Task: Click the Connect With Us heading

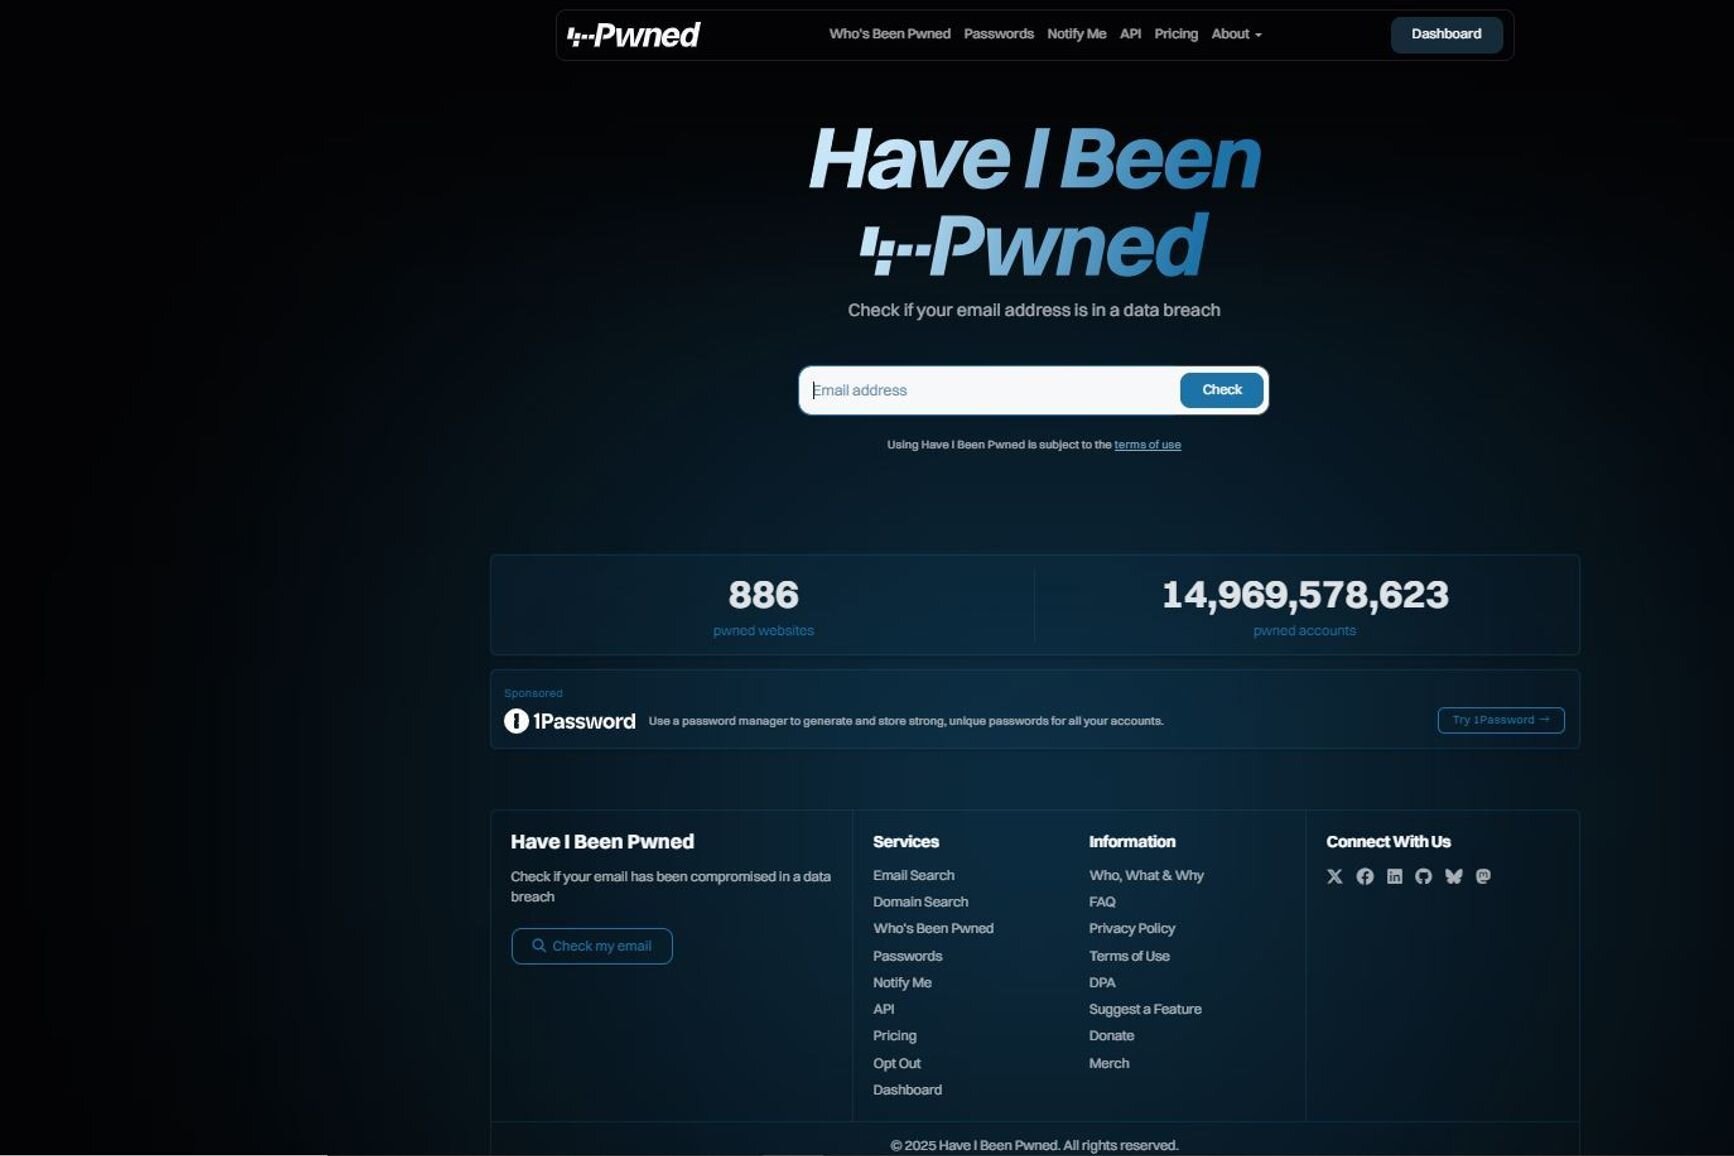Action: pos(1388,842)
